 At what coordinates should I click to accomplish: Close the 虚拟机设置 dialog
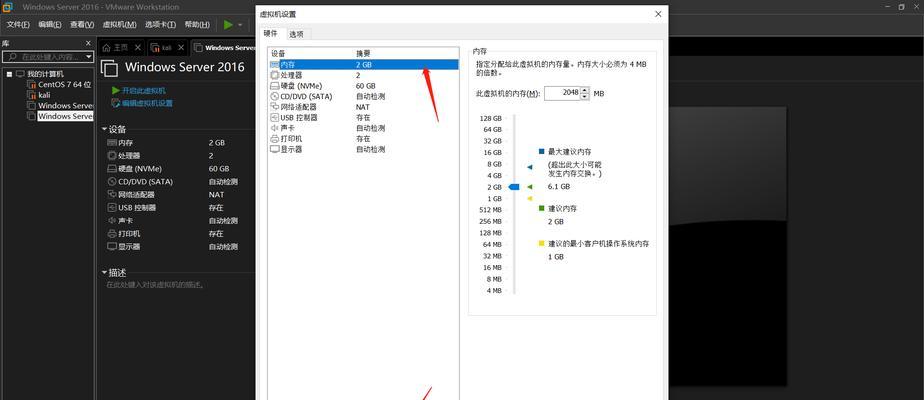[x=658, y=14]
